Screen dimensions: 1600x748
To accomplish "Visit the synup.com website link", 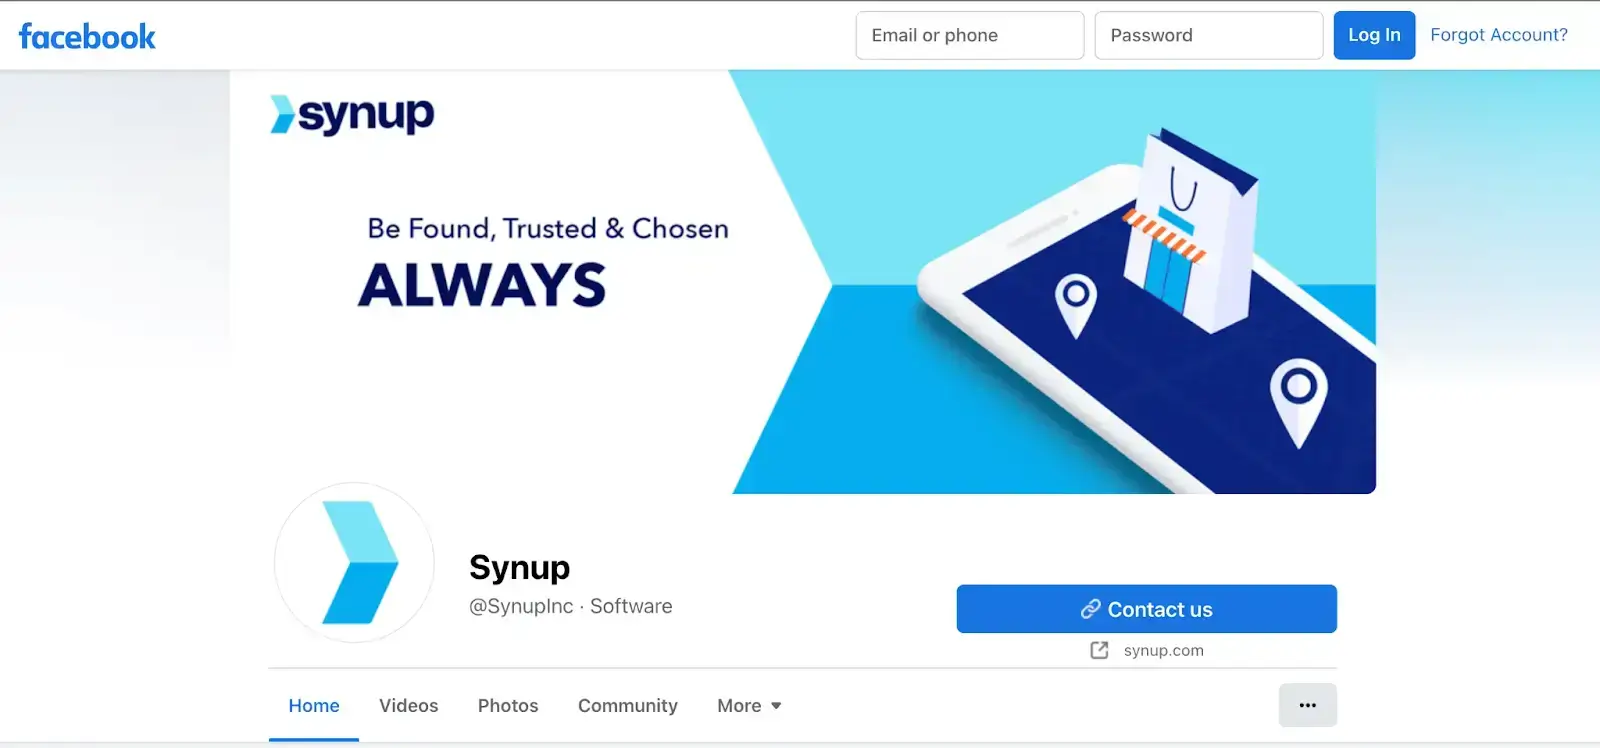I will coord(1164,650).
